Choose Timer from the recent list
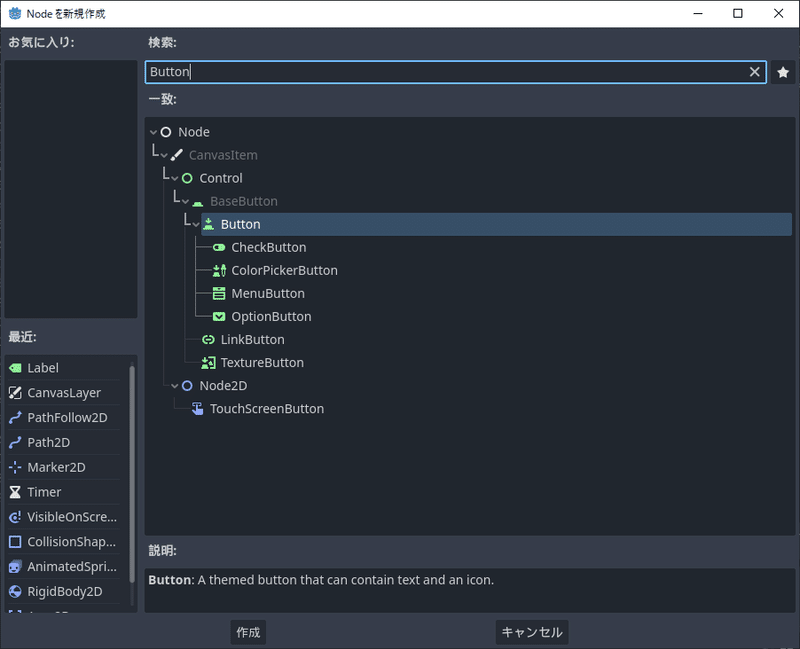The height and width of the screenshot is (649, 800). [x=44, y=492]
